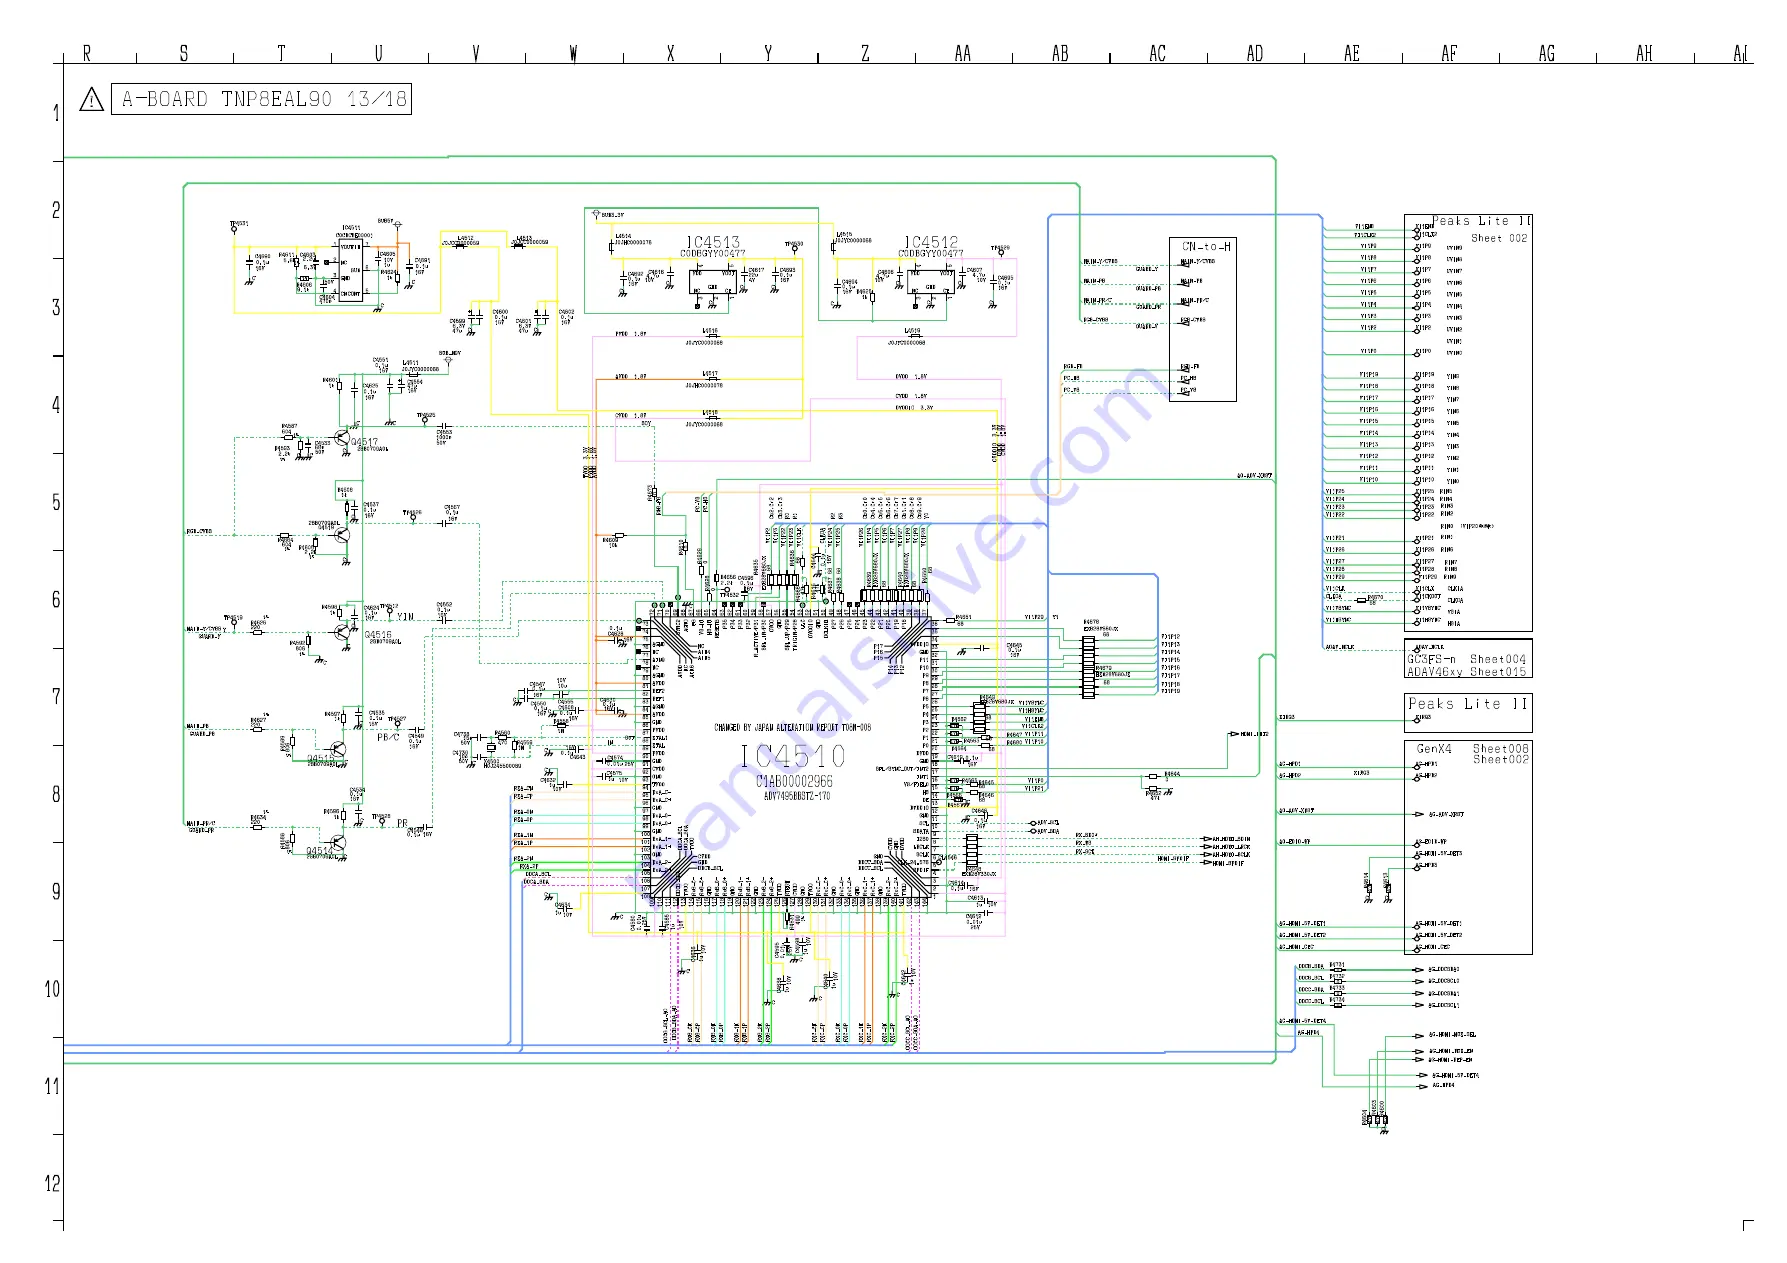Screen dimensions: 1787x1263
Task: Click column header AG in top ruler
Action: point(1546,53)
